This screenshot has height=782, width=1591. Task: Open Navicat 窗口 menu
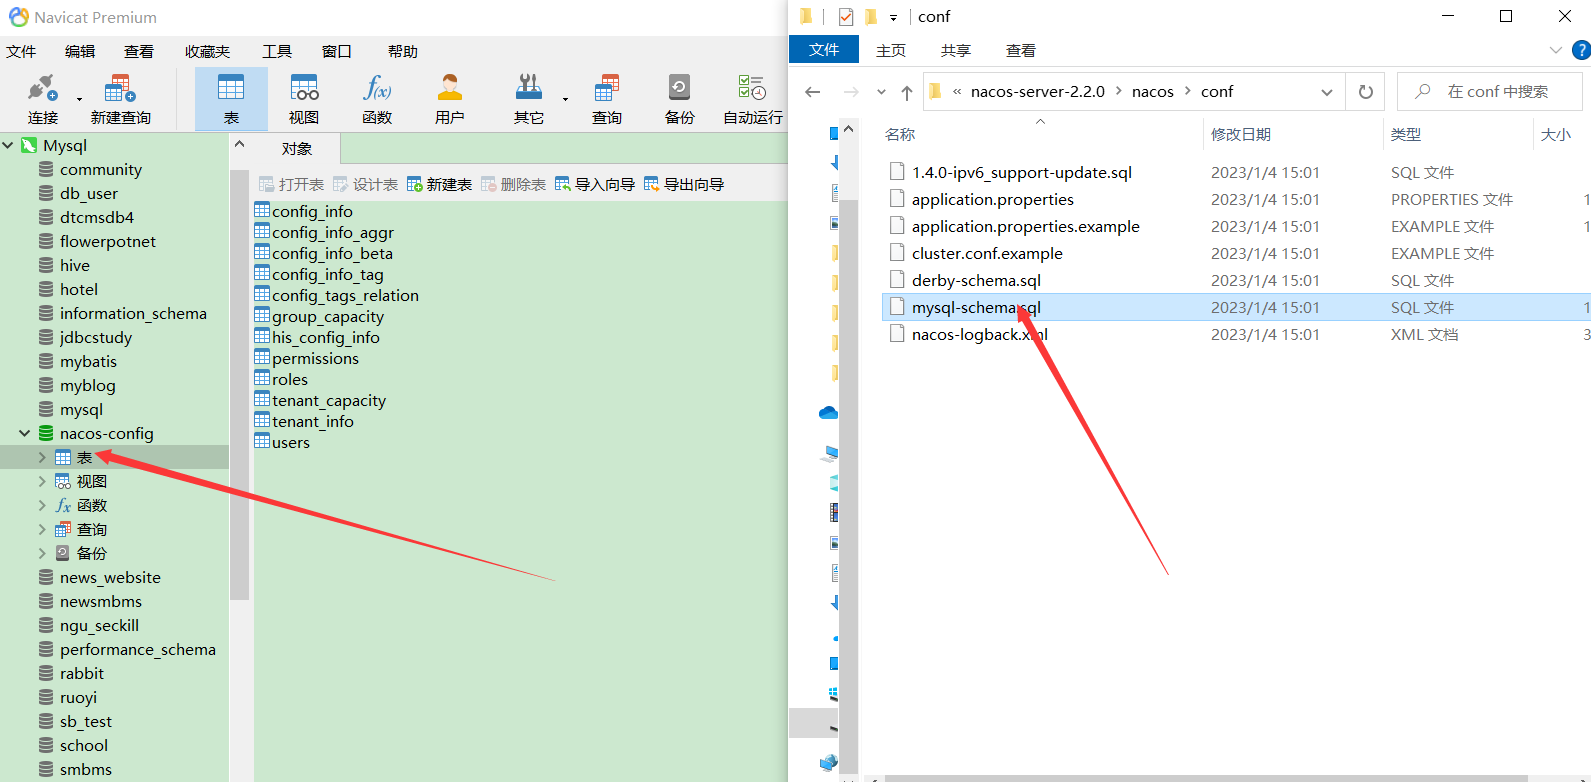(x=337, y=51)
